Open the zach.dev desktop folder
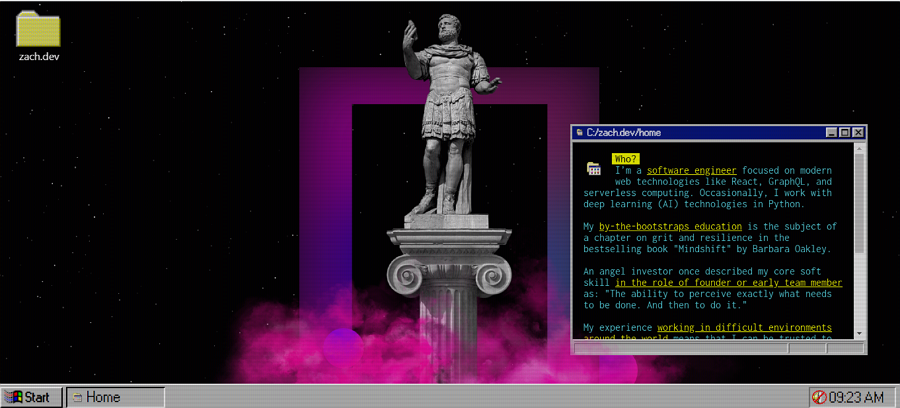The image size is (900, 408). click(x=40, y=30)
